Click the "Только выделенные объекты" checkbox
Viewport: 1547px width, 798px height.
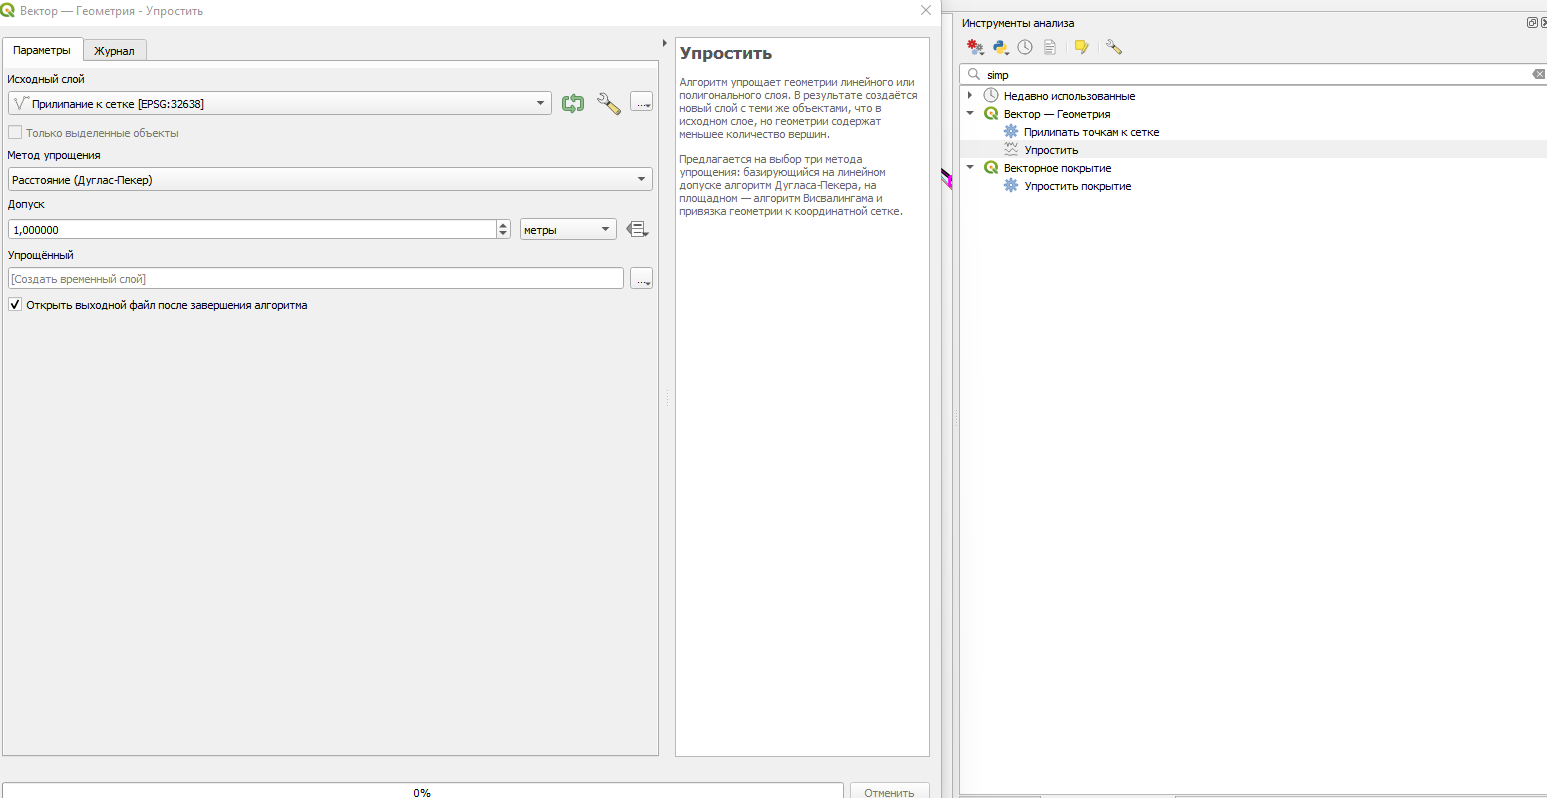(15, 133)
